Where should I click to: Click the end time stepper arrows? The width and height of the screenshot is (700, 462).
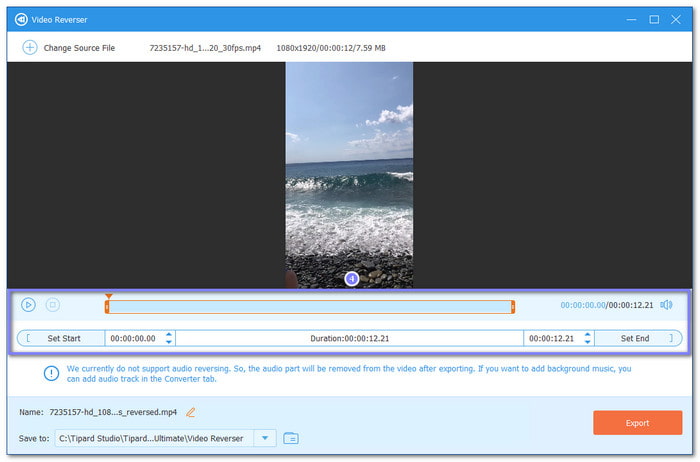pos(586,339)
